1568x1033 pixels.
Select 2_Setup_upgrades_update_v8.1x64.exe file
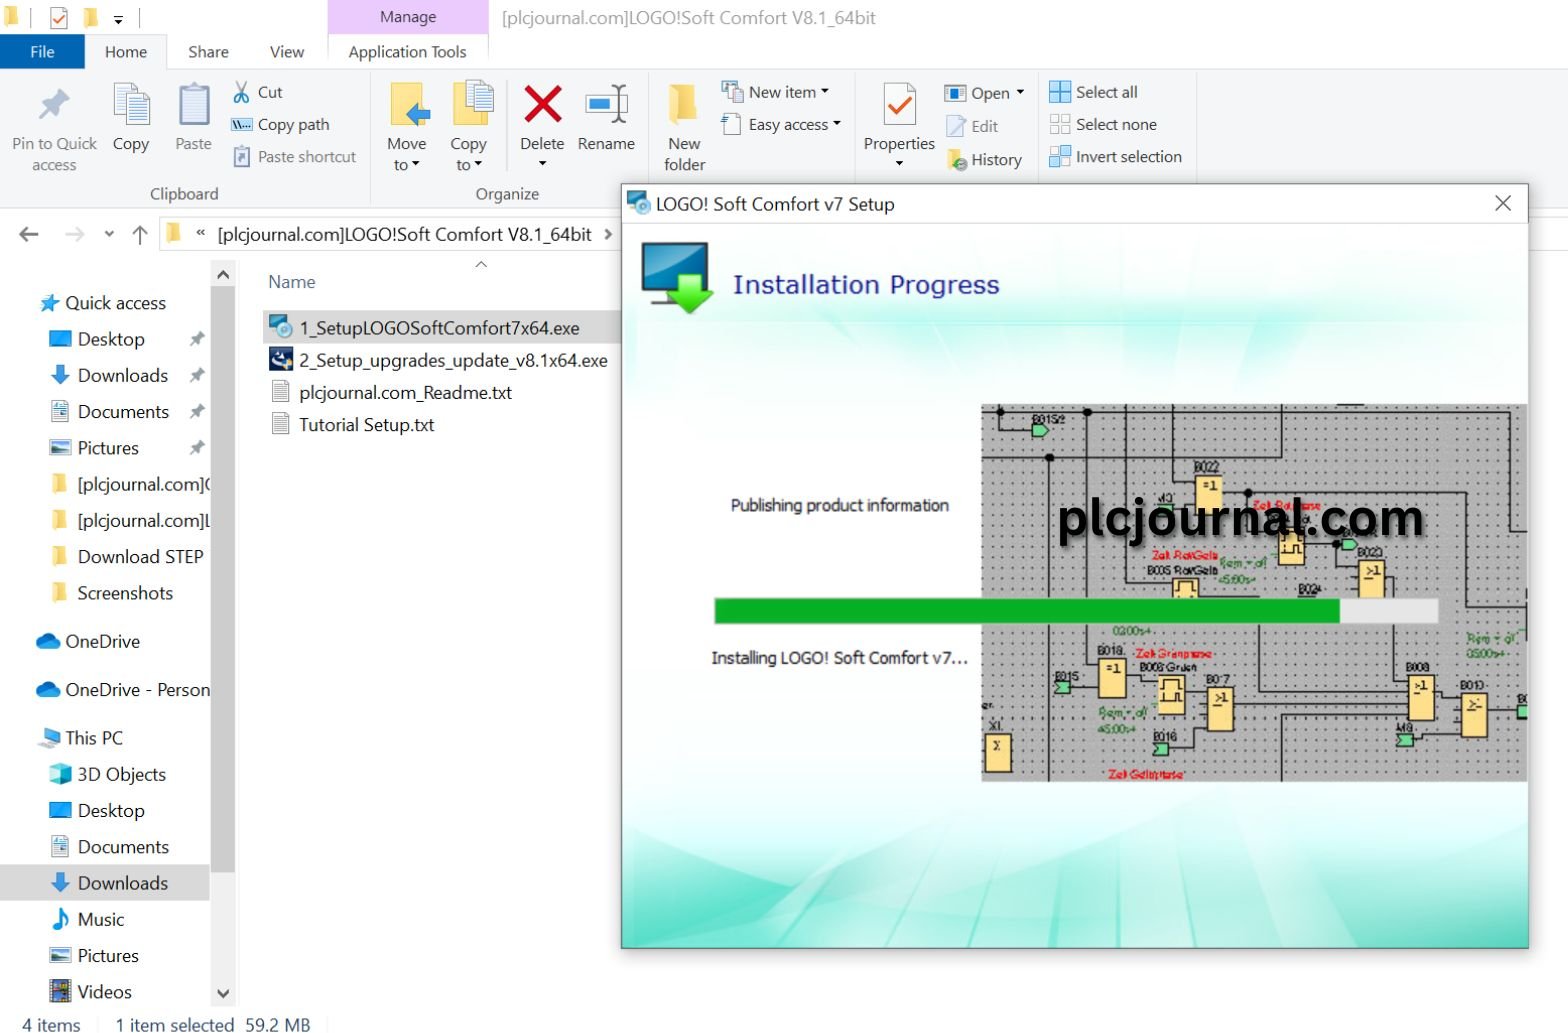pyautogui.click(x=452, y=361)
